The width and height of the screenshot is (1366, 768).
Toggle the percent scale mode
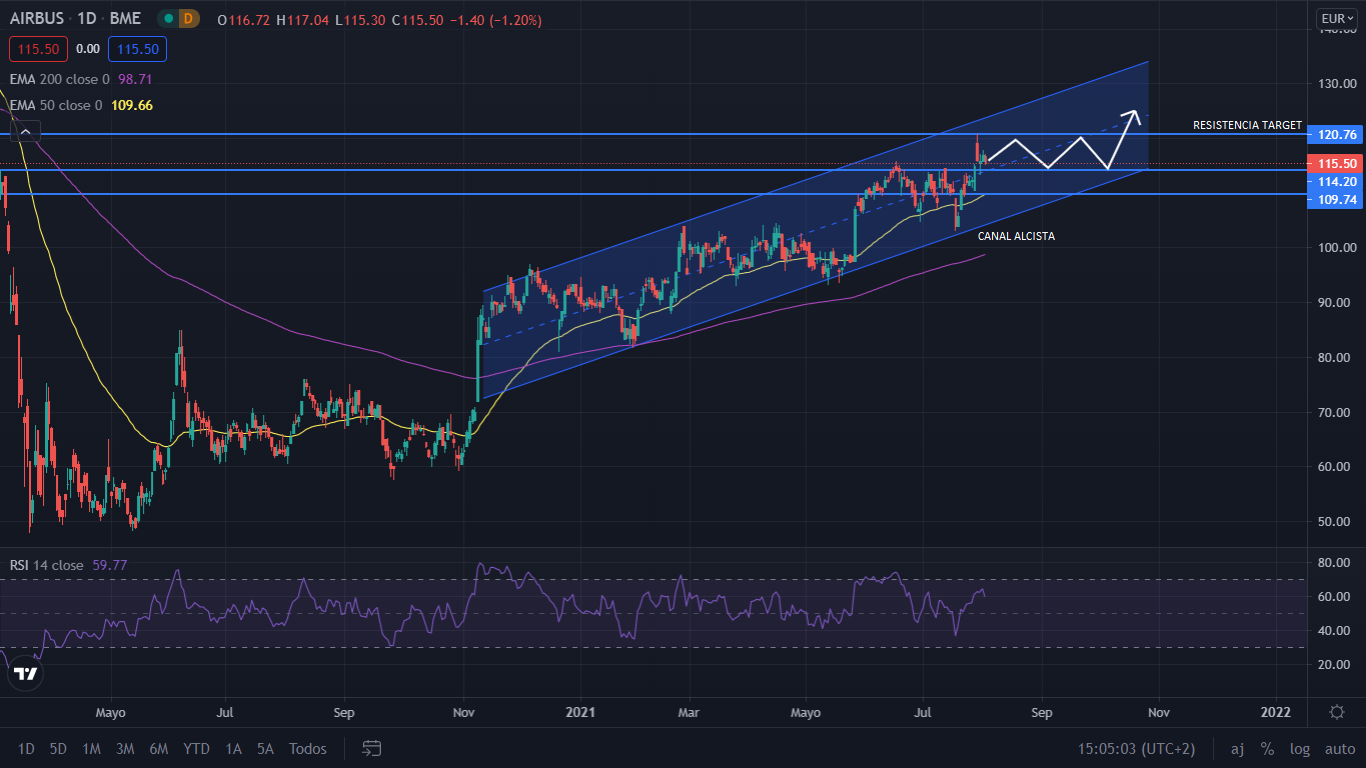click(1267, 748)
